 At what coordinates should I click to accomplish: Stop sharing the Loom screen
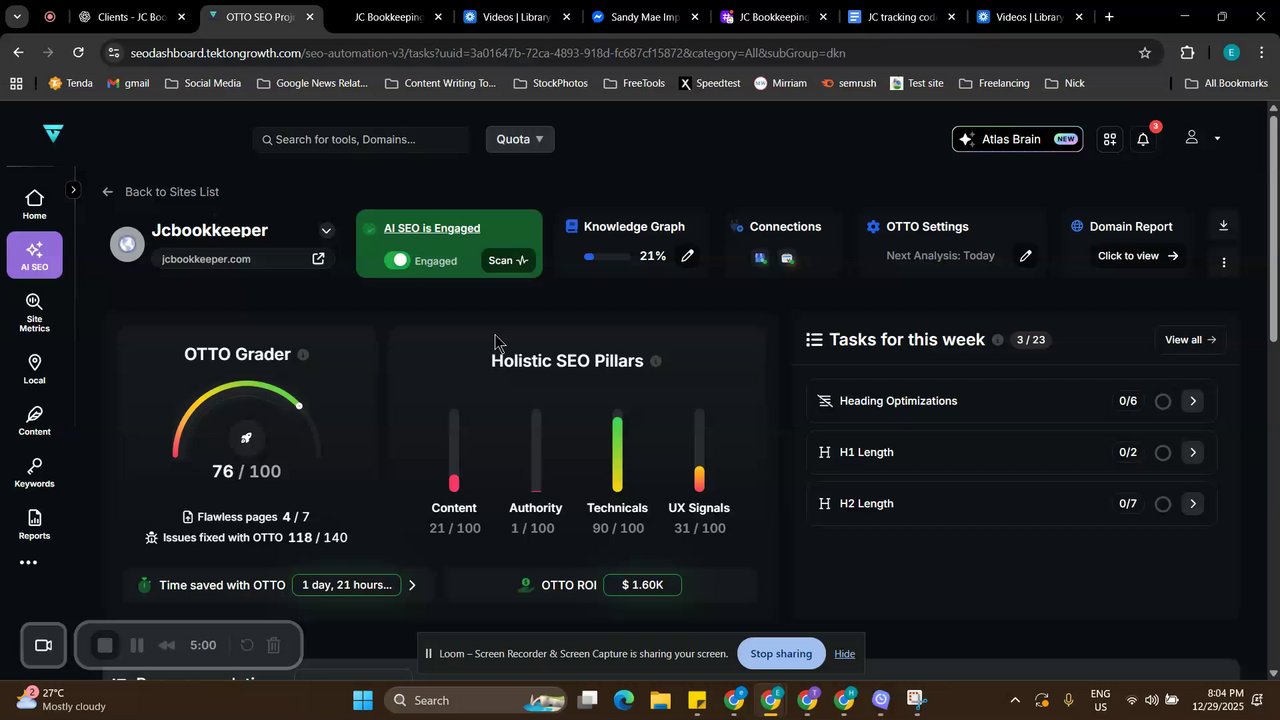pyautogui.click(x=781, y=654)
